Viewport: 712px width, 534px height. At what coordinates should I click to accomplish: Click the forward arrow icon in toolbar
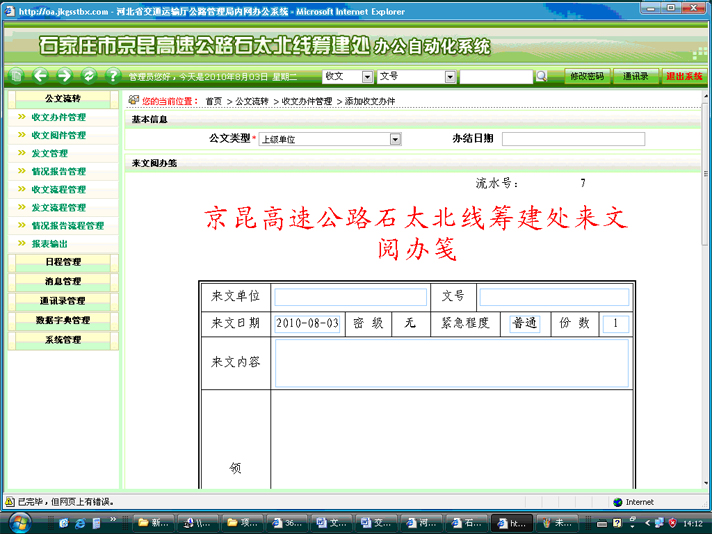click(64, 76)
